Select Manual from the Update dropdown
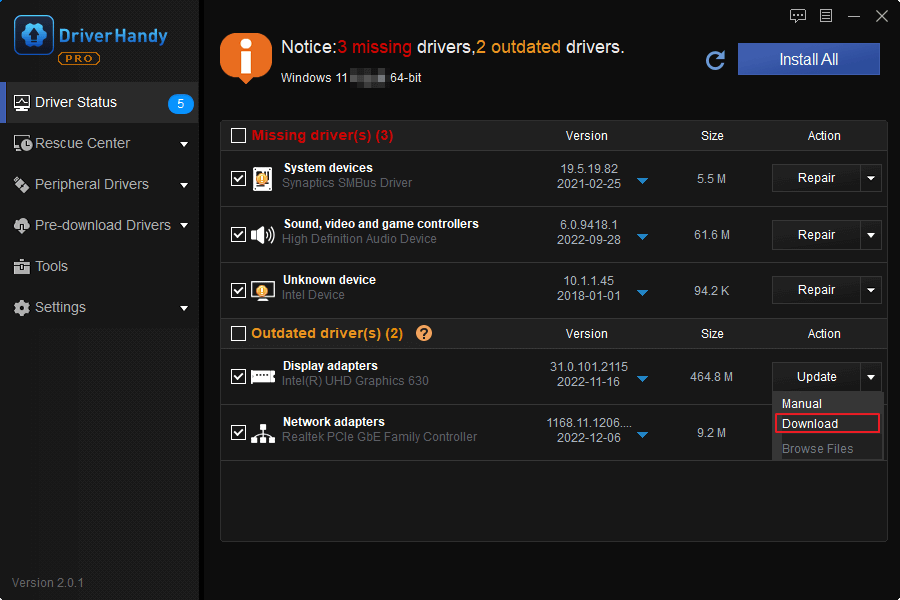Screen dimensions: 900x600 (x=802, y=404)
